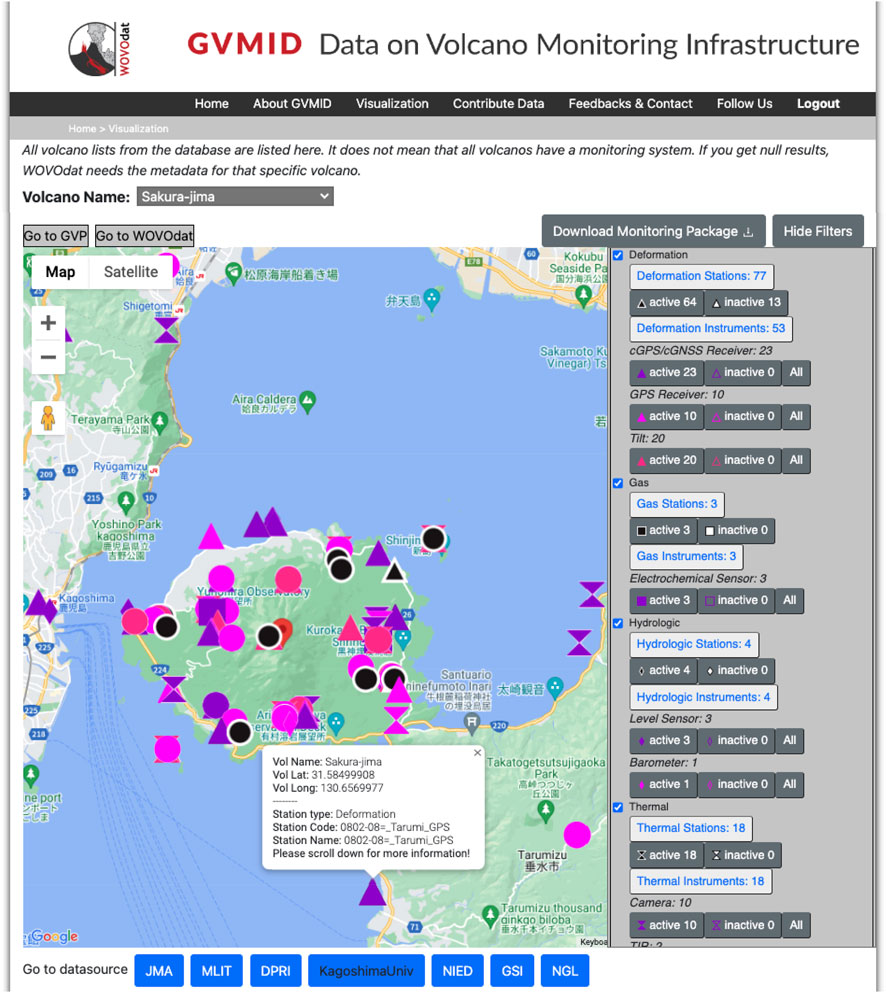This screenshot has height=993, width=886.
Task: Click the Go to WOVOdat button
Action: (x=144, y=236)
